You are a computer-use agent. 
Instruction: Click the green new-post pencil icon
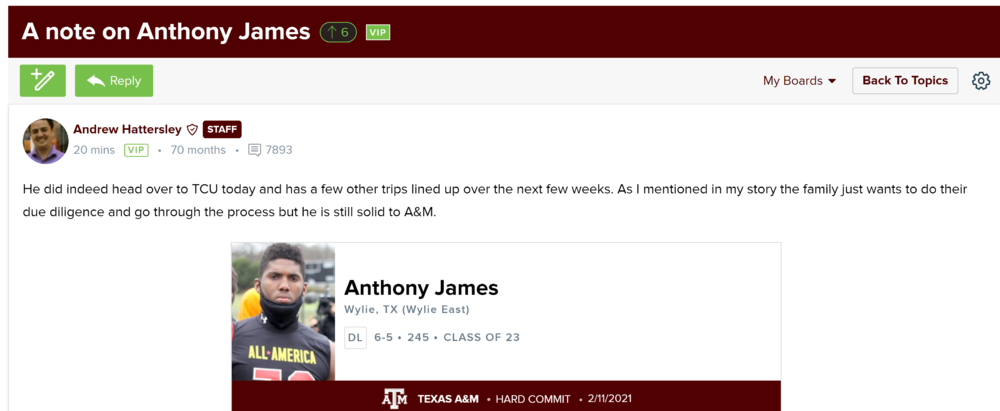coord(43,81)
